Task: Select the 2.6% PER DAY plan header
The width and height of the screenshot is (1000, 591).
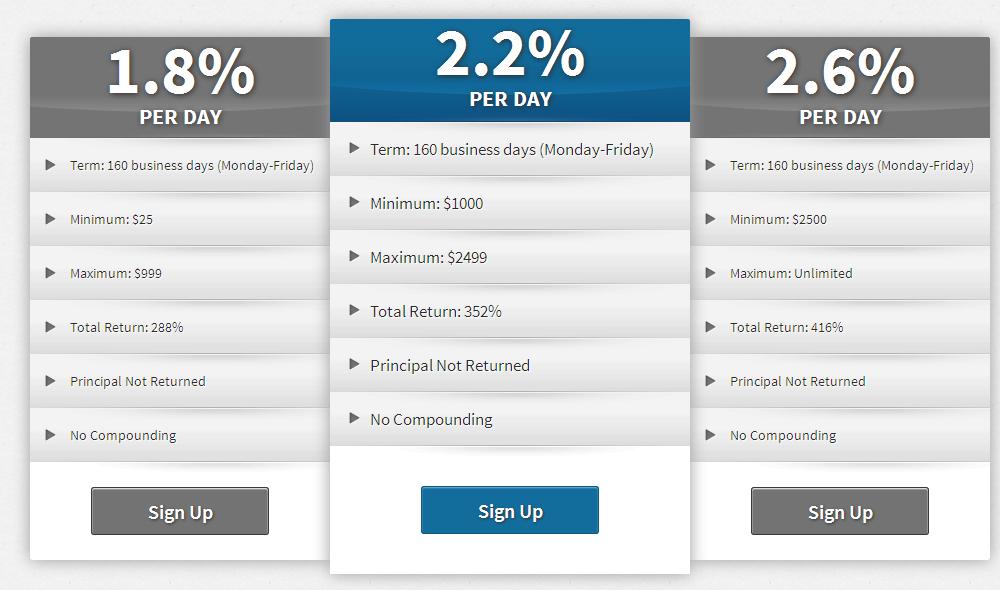Action: [x=840, y=88]
